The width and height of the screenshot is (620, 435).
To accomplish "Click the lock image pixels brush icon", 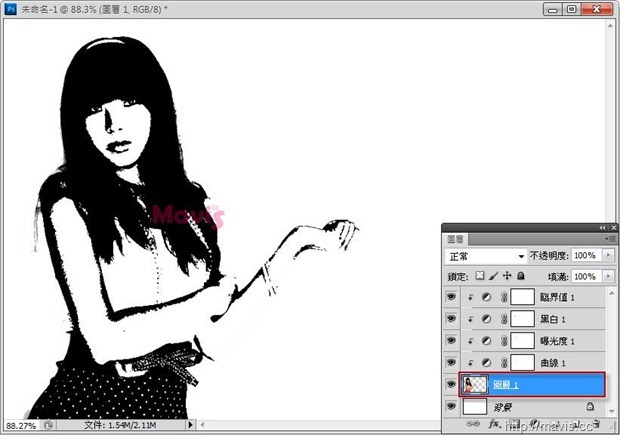I will click(493, 276).
